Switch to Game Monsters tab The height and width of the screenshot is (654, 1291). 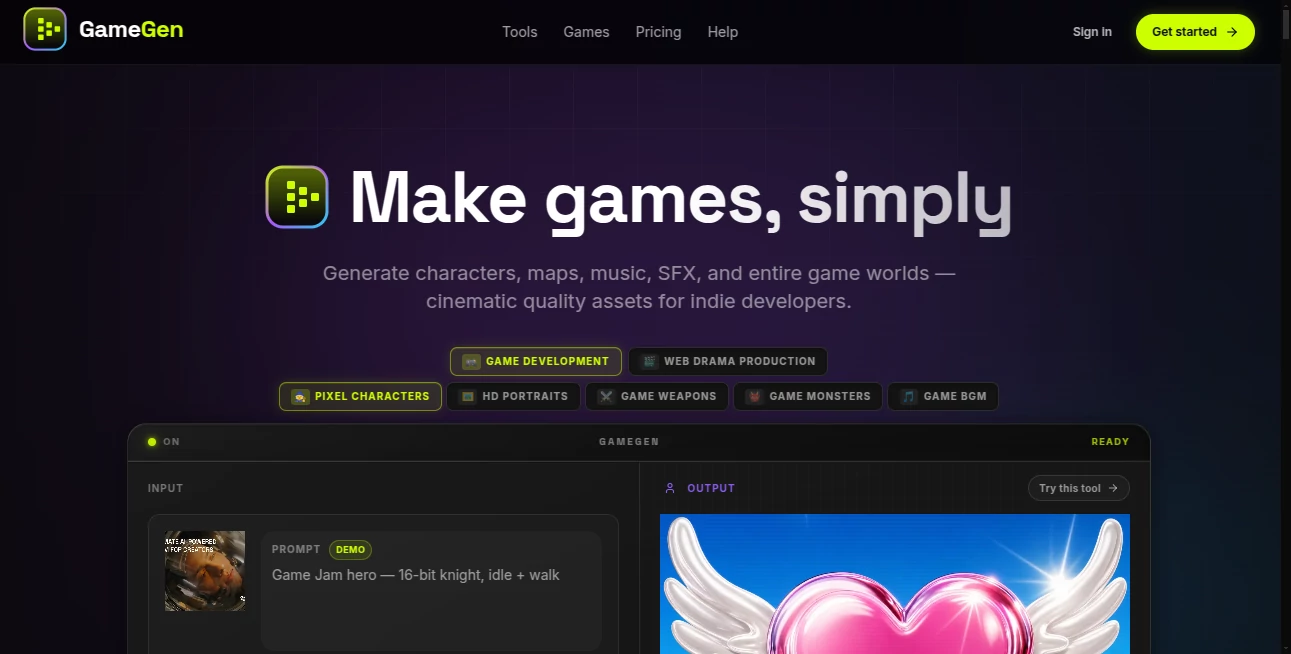coord(808,396)
